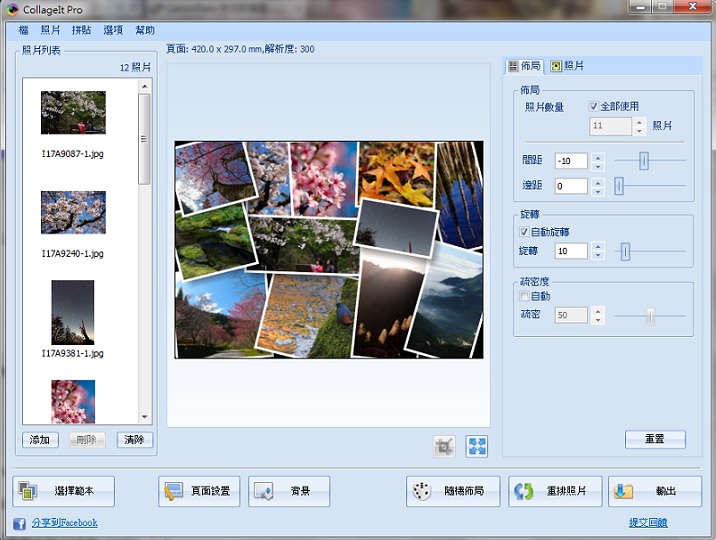
Task: Open 頁面設置 page setup
Action: pyautogui.click(x=199, y=491)
